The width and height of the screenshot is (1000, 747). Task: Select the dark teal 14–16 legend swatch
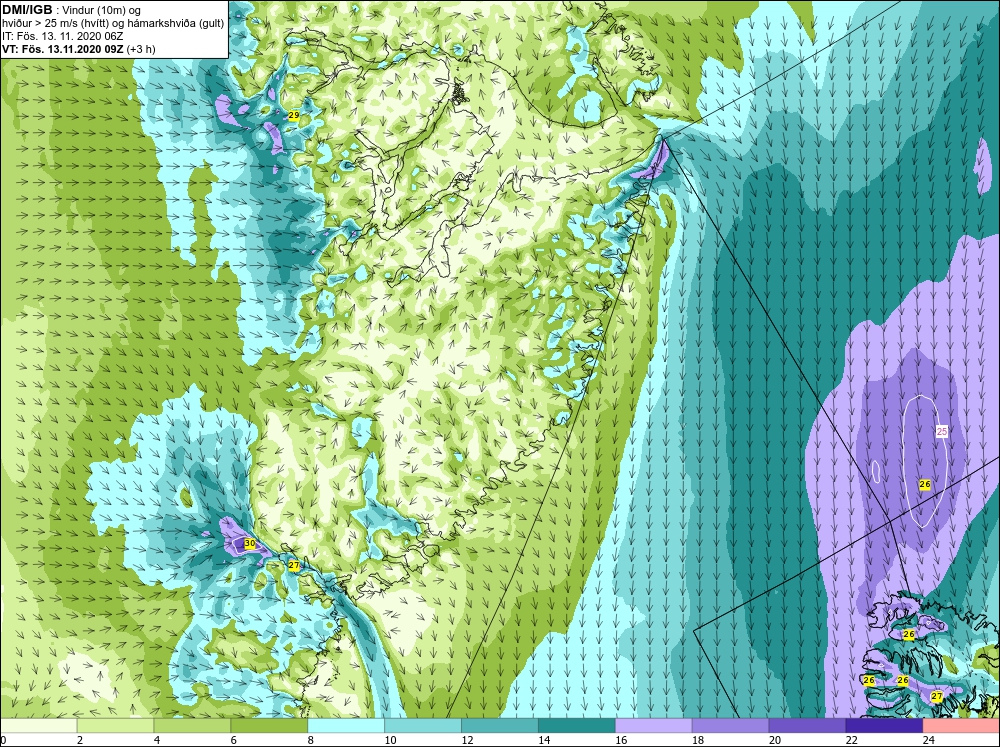(x=577, y=726)
